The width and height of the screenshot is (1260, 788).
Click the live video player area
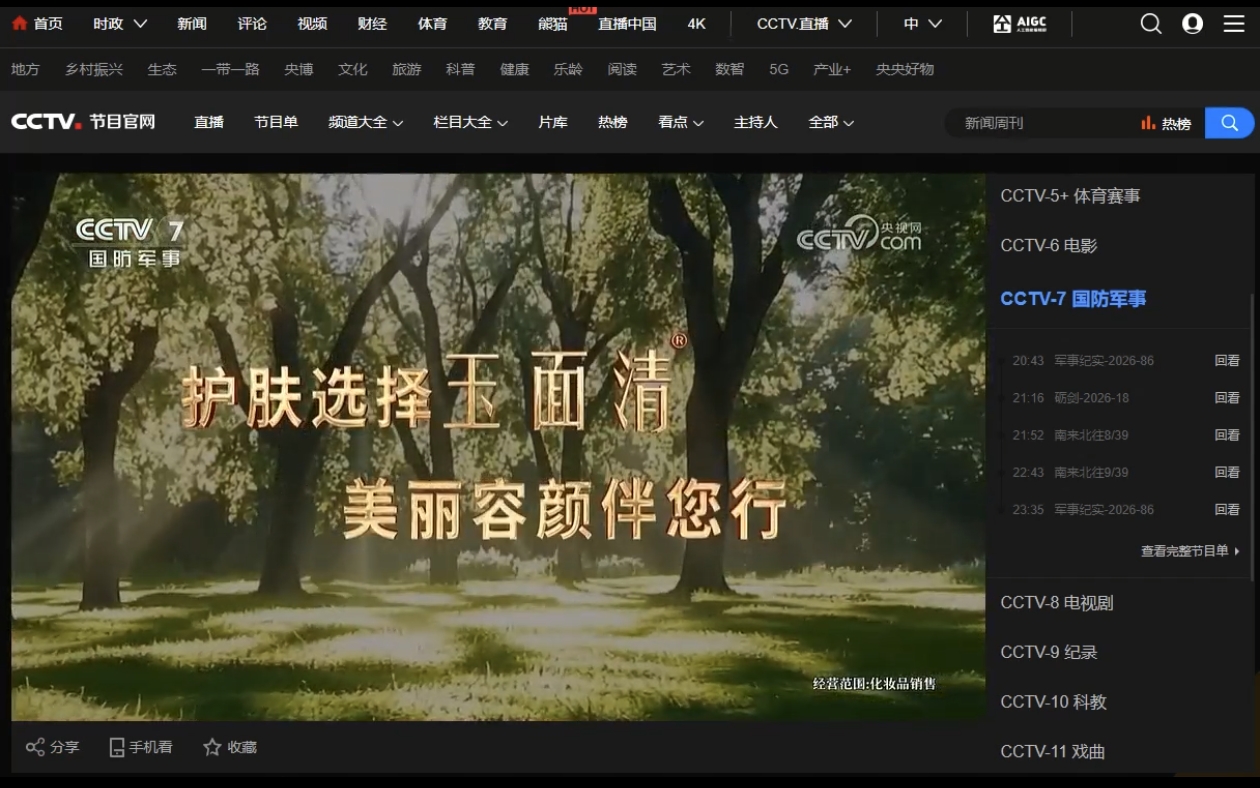(498, 446)
